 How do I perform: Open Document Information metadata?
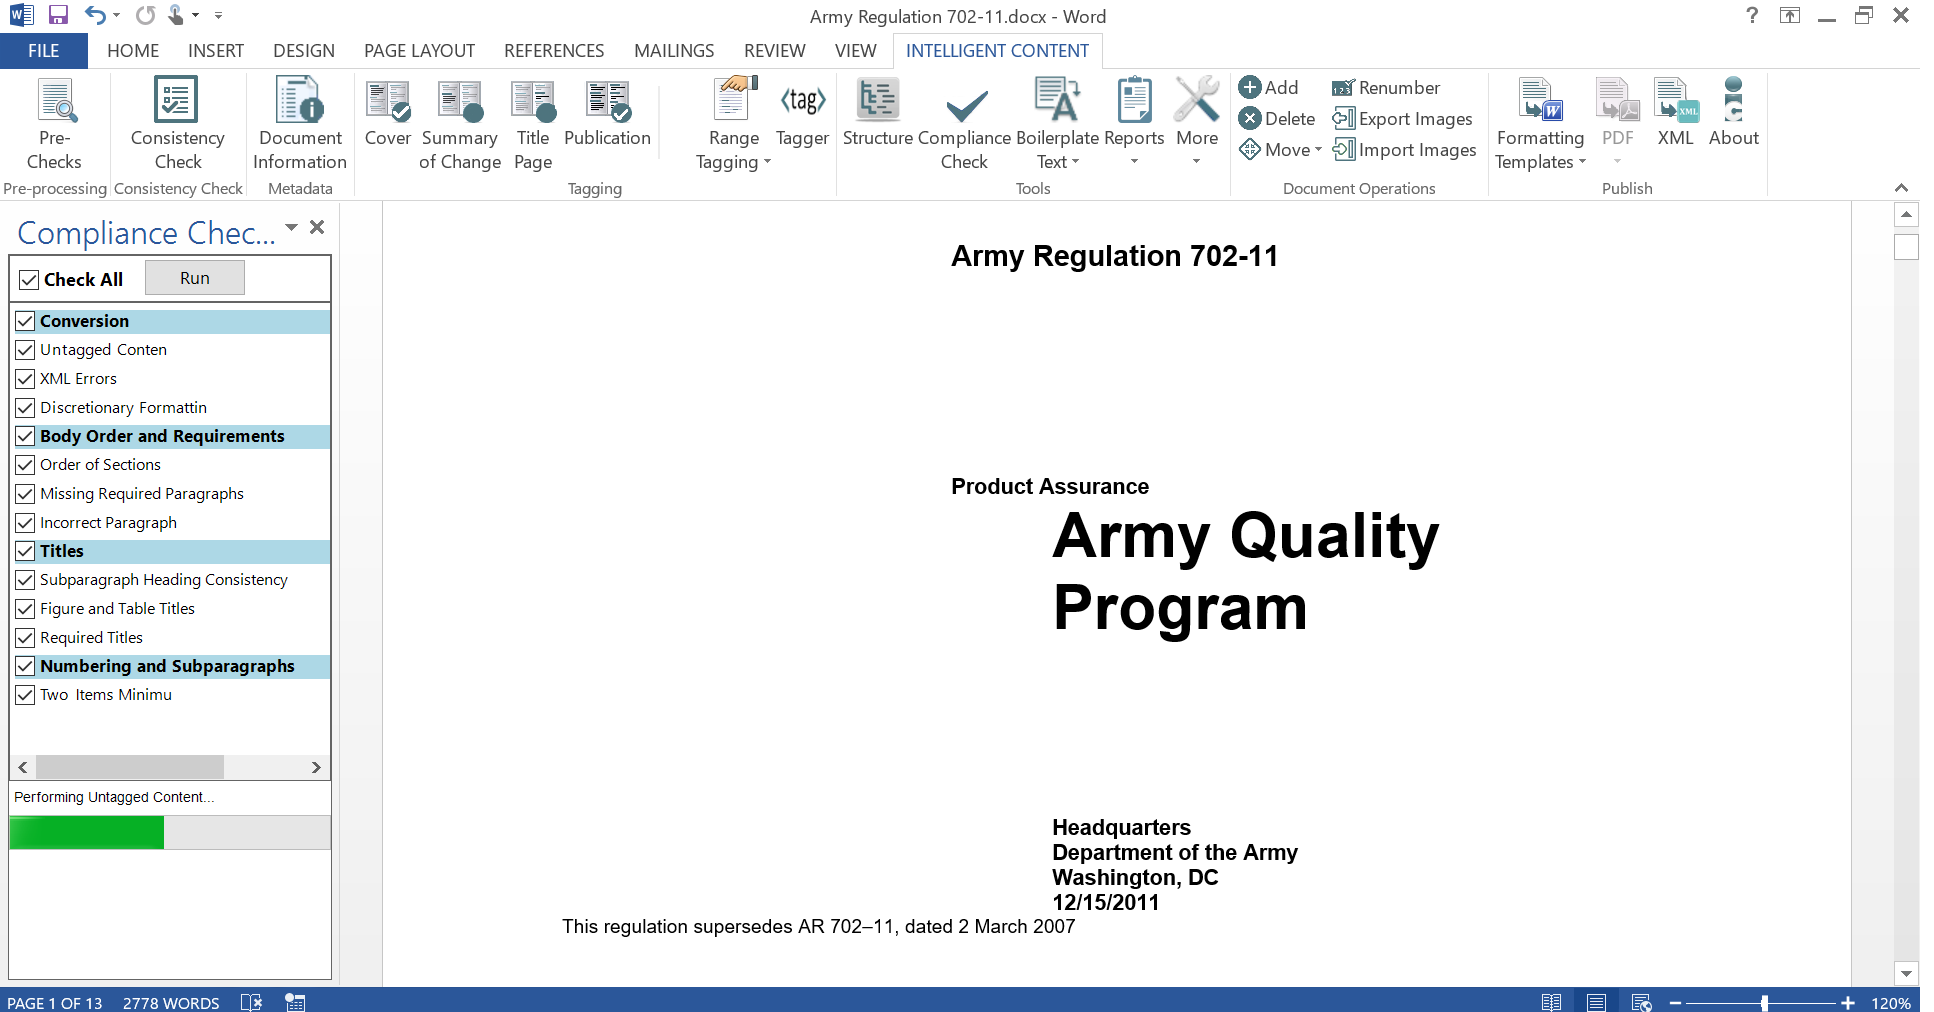(300, 123)
